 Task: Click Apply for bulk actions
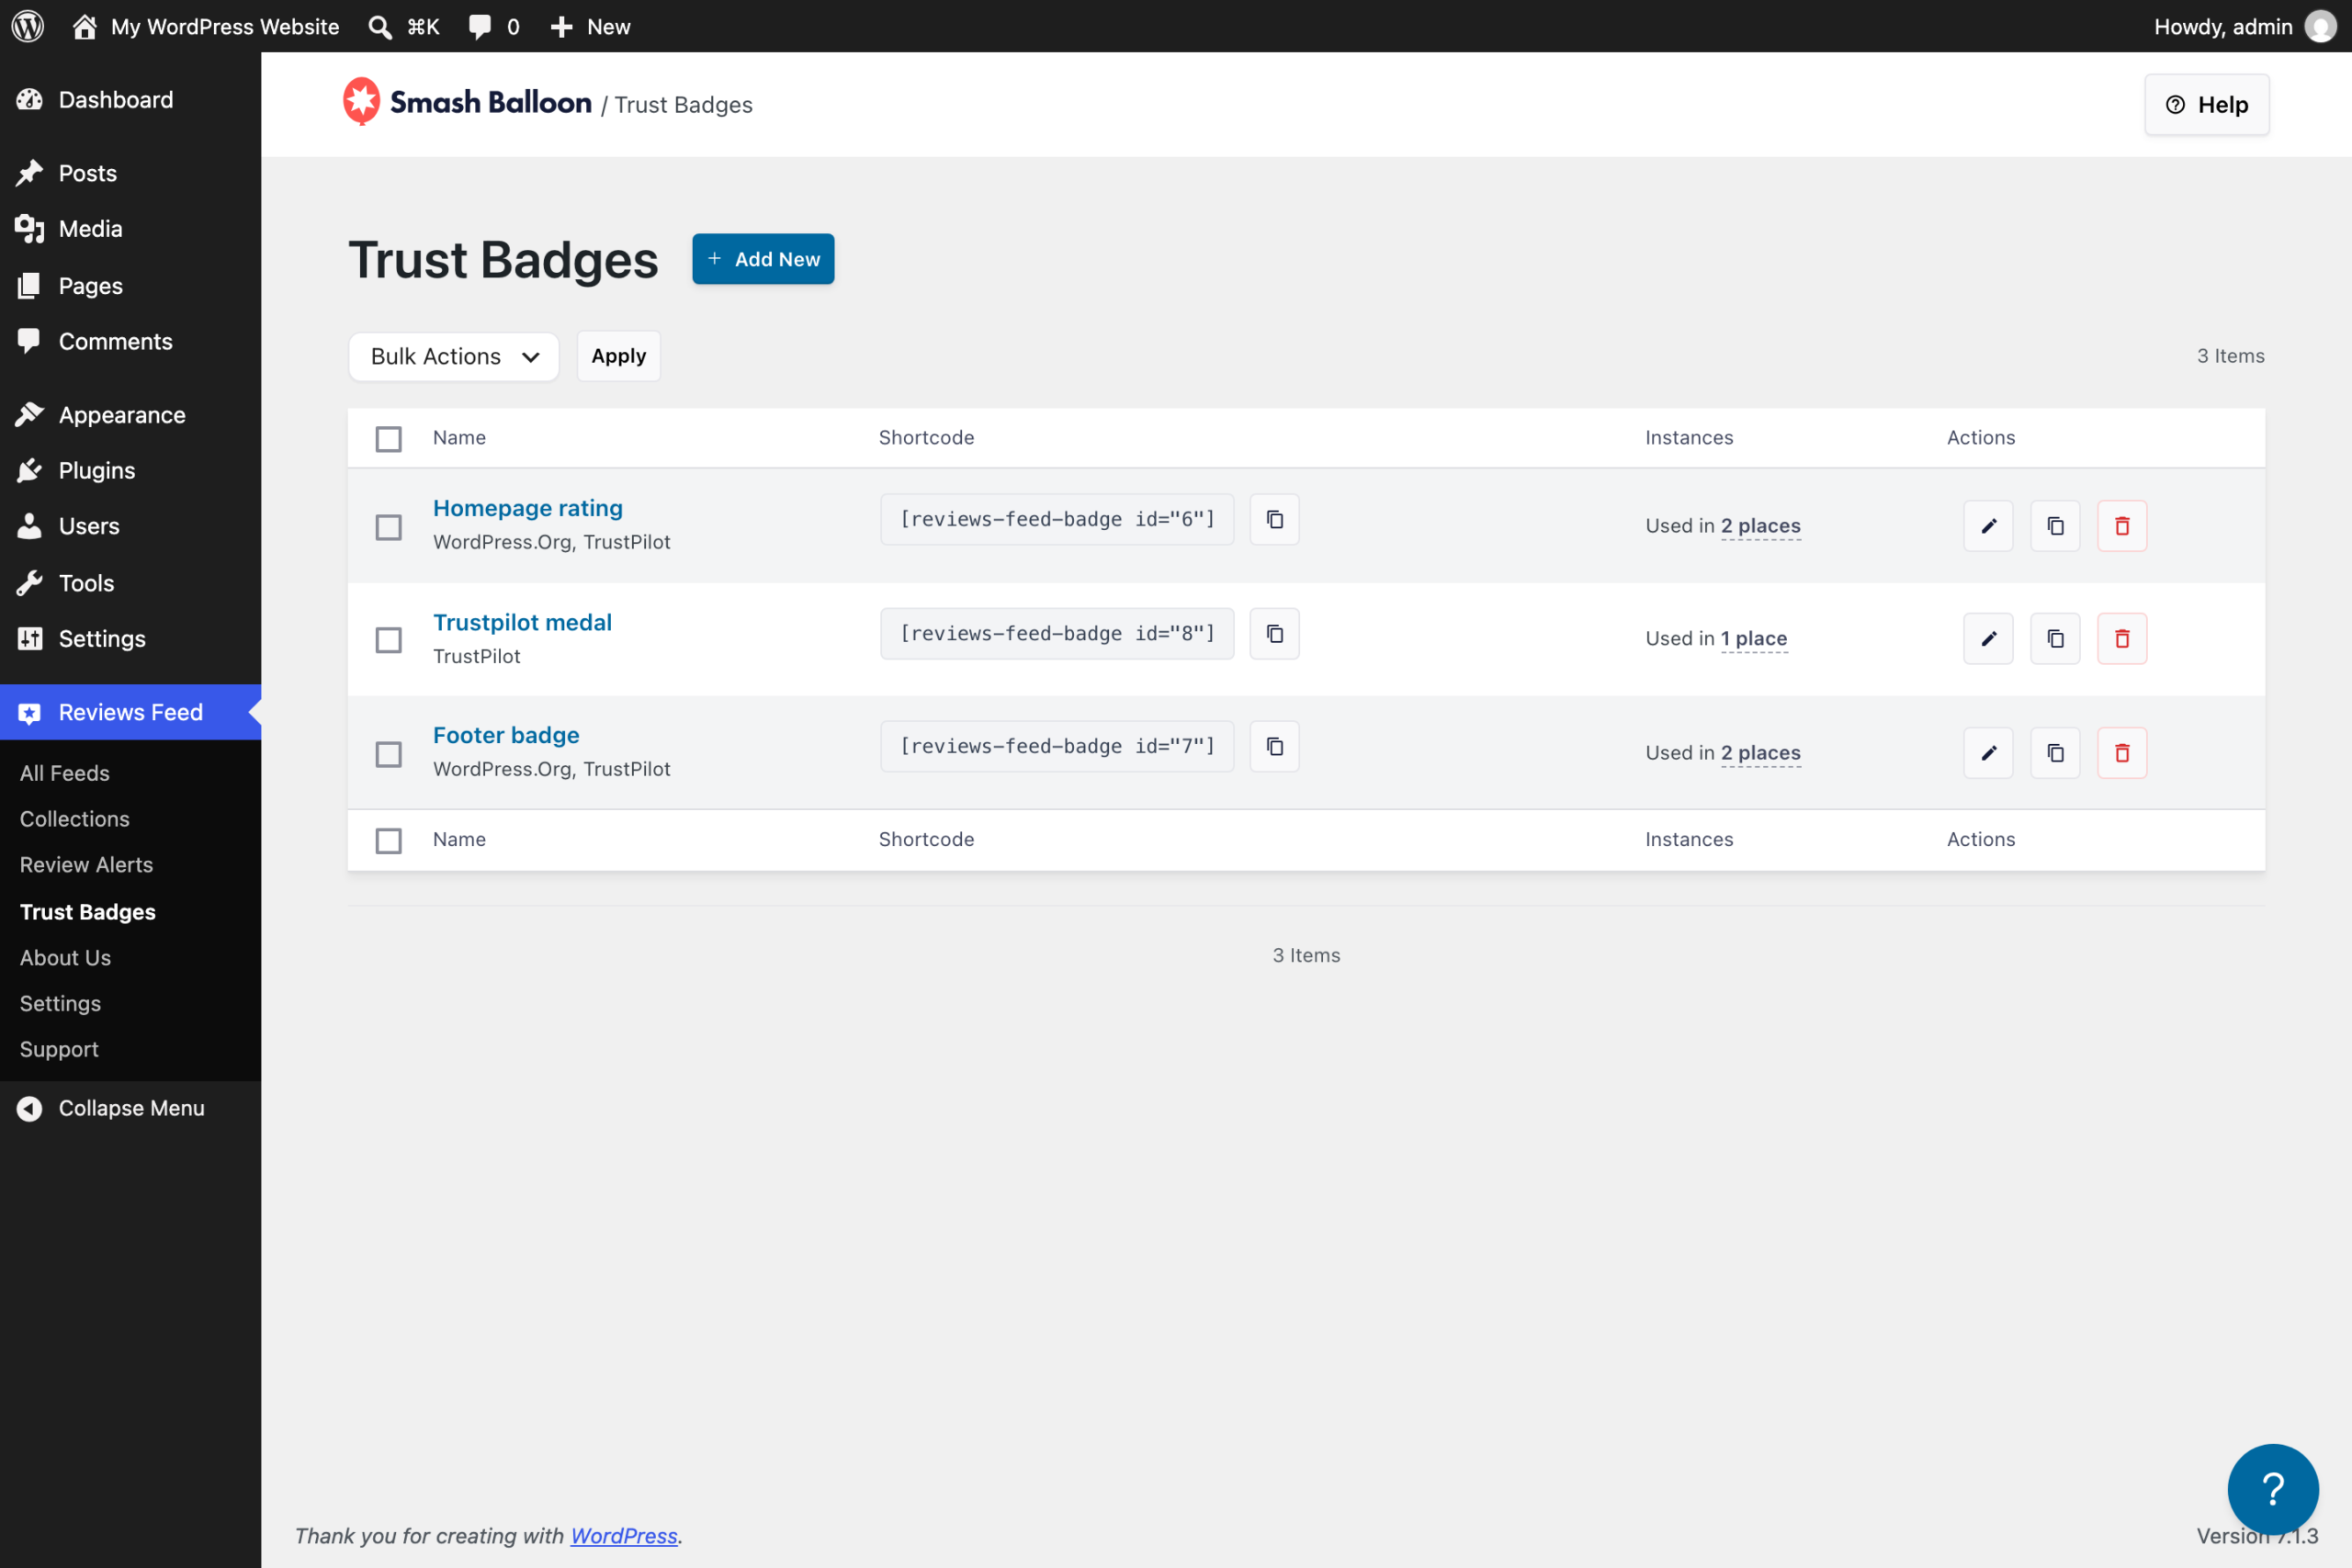(619, 356)
